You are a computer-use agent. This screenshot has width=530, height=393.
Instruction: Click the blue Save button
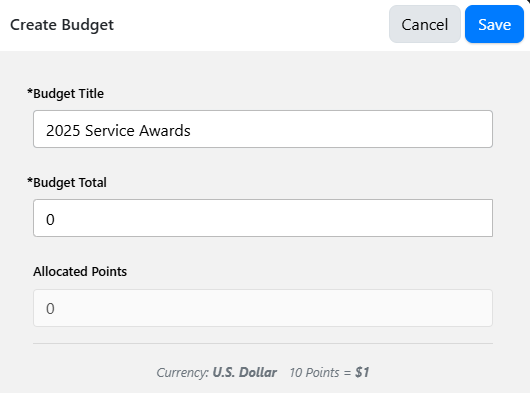tap(494, 24)
